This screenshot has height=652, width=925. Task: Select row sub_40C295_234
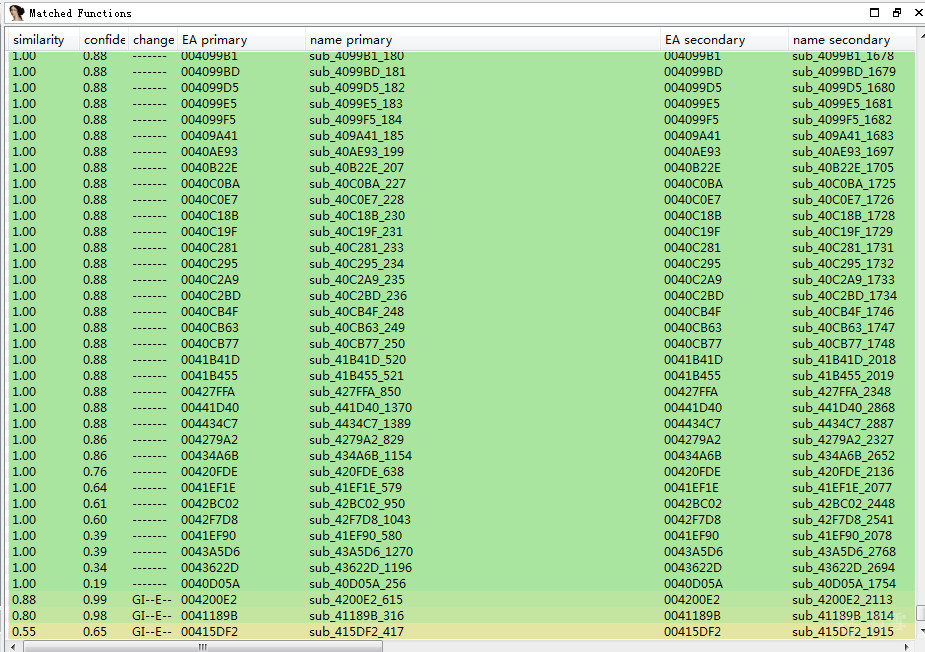tap(461, 264)
